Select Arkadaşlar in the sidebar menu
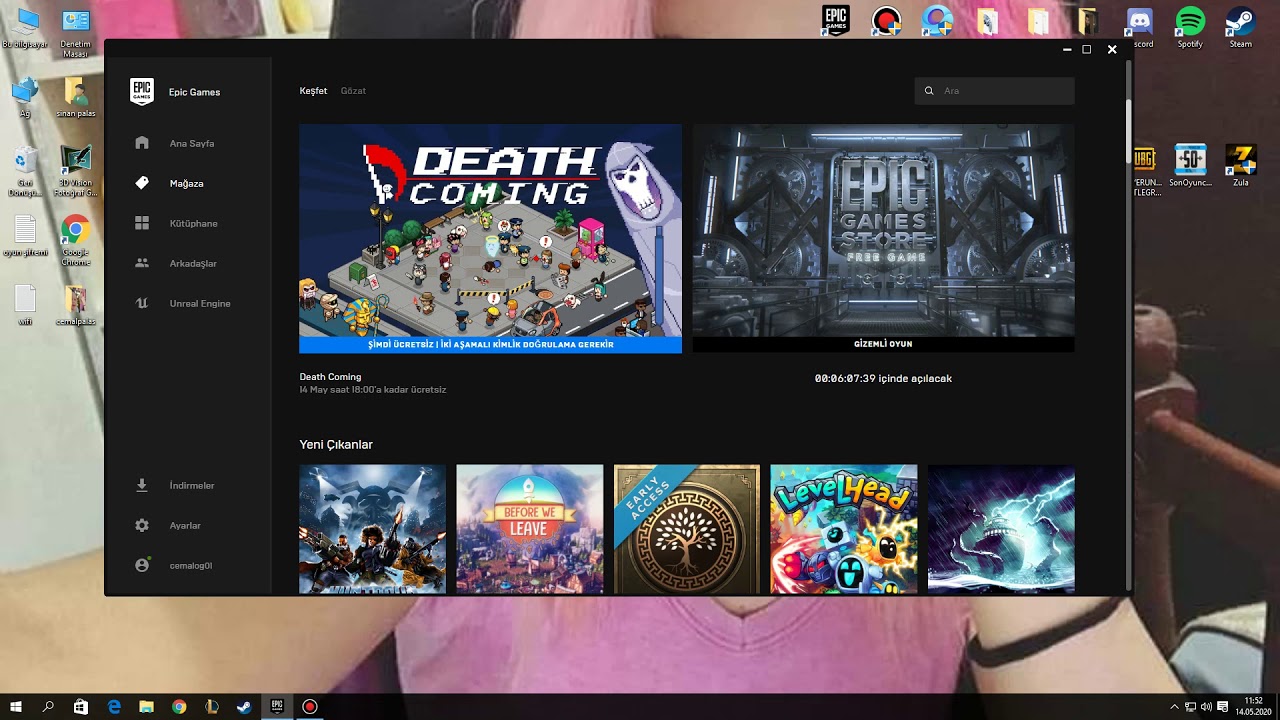The width and height of the screenshot is (1280, 720). 193,263
